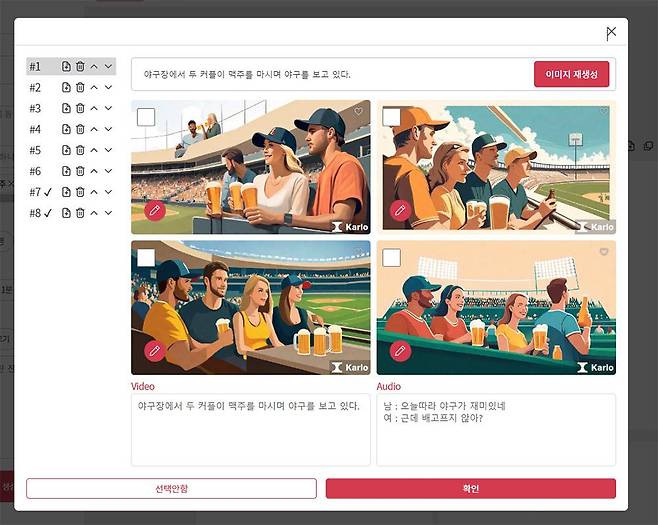
Task: Delete scene #3 with the trash icon
Action: click(x=80, y=108)
